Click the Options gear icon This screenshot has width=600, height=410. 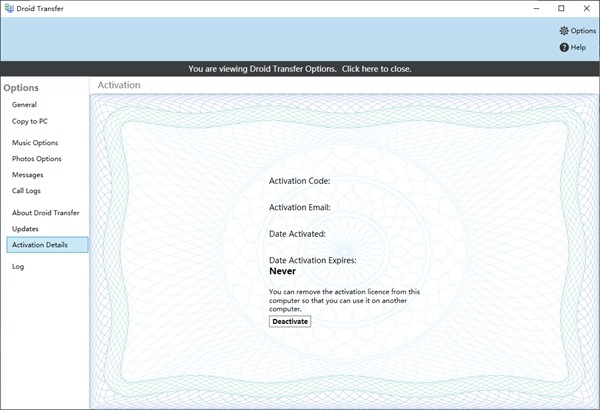click(x=564, y=31)
